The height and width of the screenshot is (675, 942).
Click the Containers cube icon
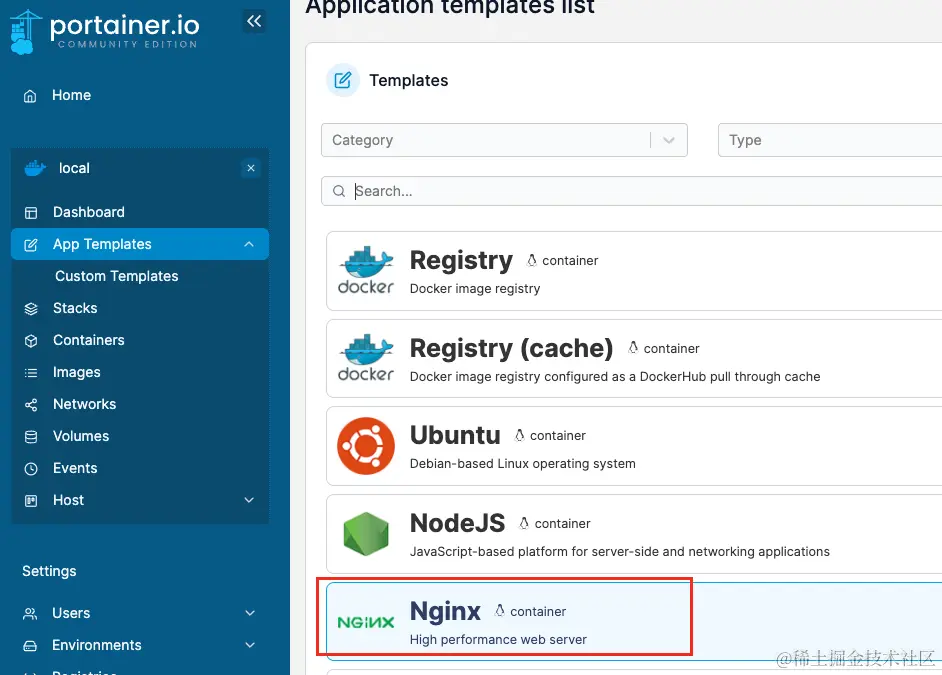(31, 341)
